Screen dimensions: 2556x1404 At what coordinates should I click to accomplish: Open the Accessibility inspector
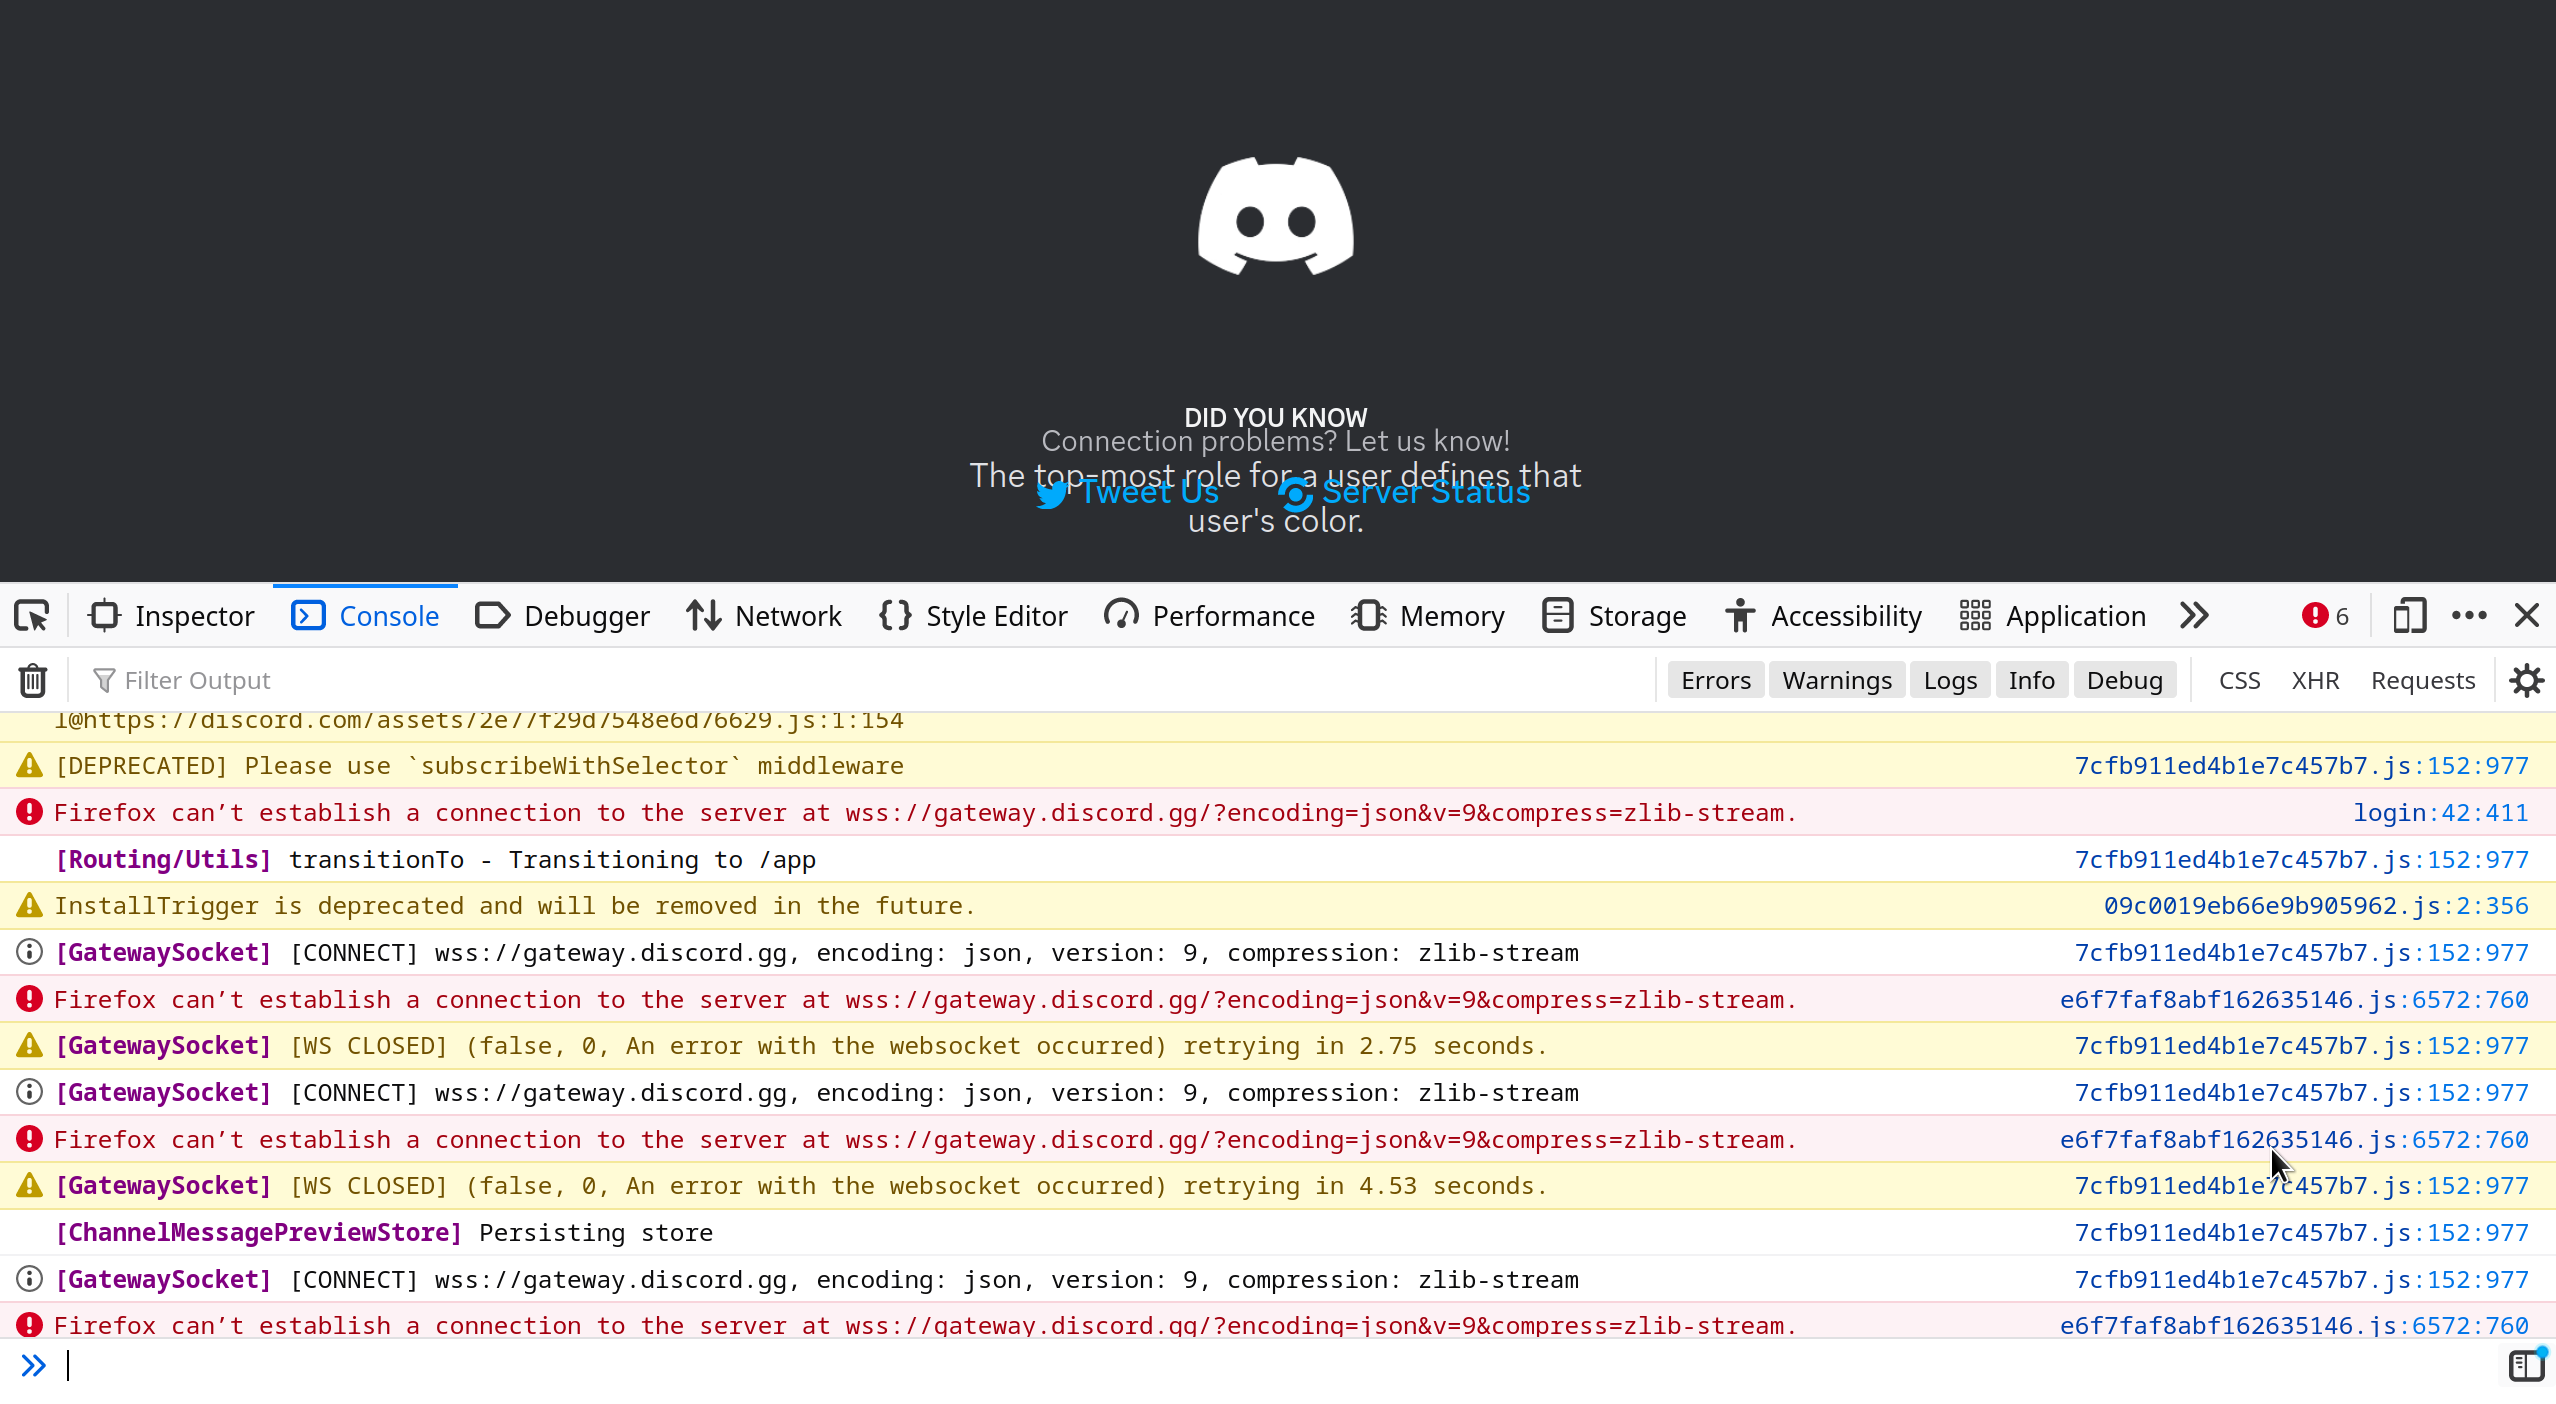pos(1822,615)
